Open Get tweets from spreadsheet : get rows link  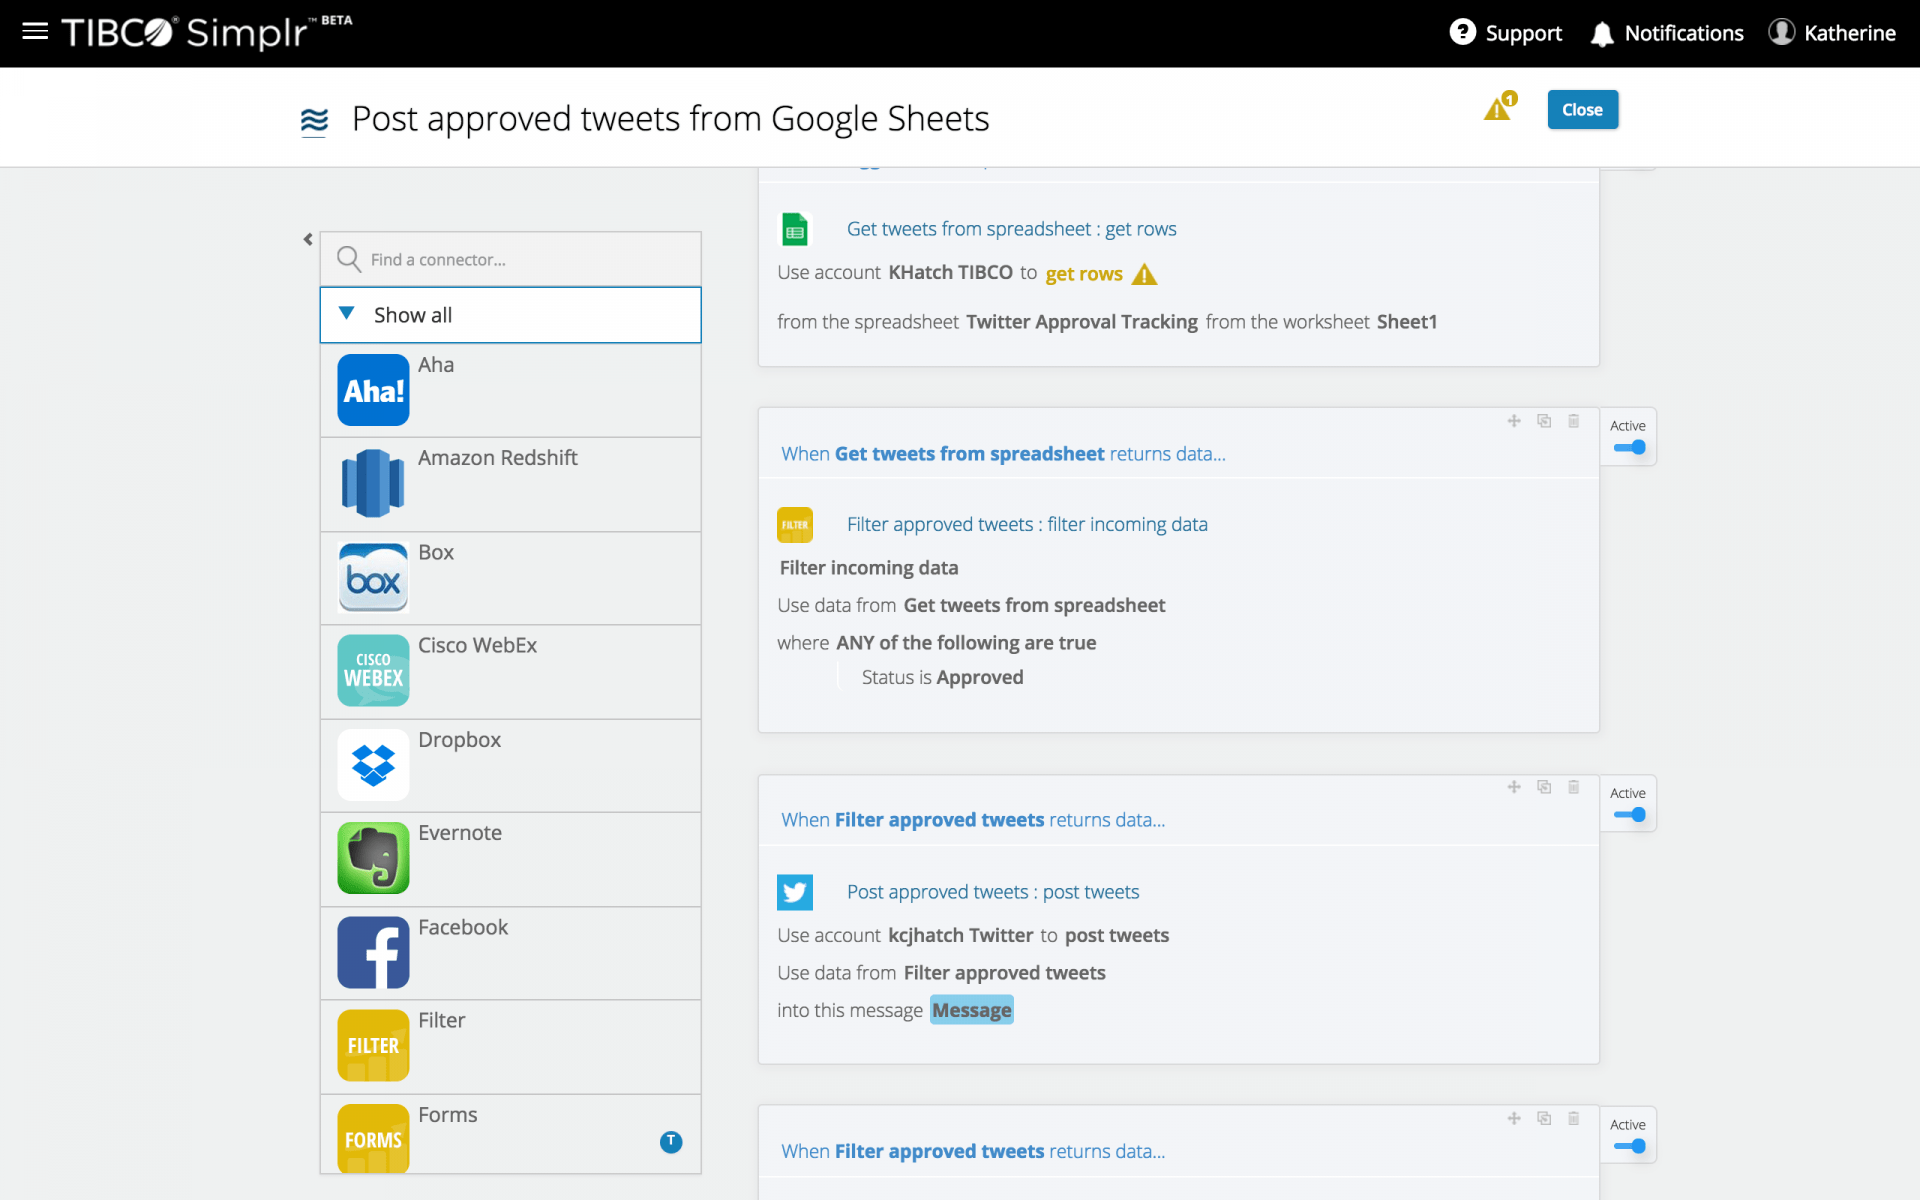(x=1011, y=228)
